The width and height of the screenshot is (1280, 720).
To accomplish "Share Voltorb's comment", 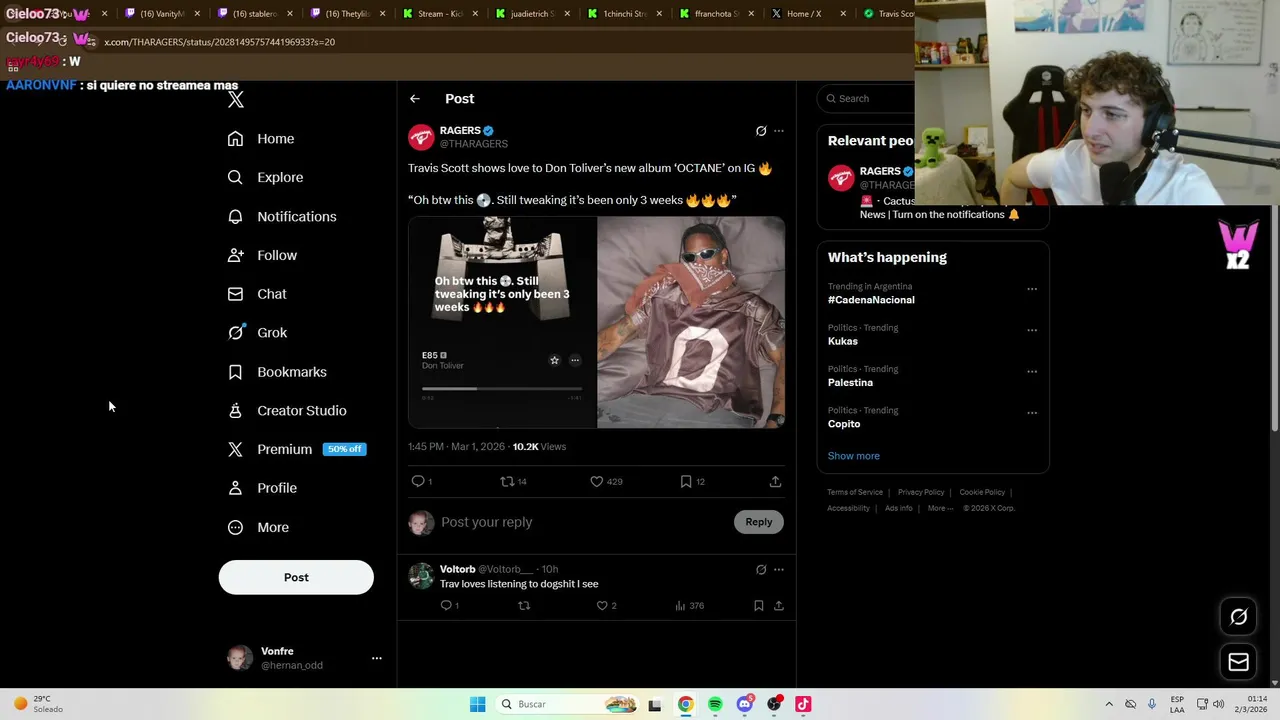I will (779, 606).
